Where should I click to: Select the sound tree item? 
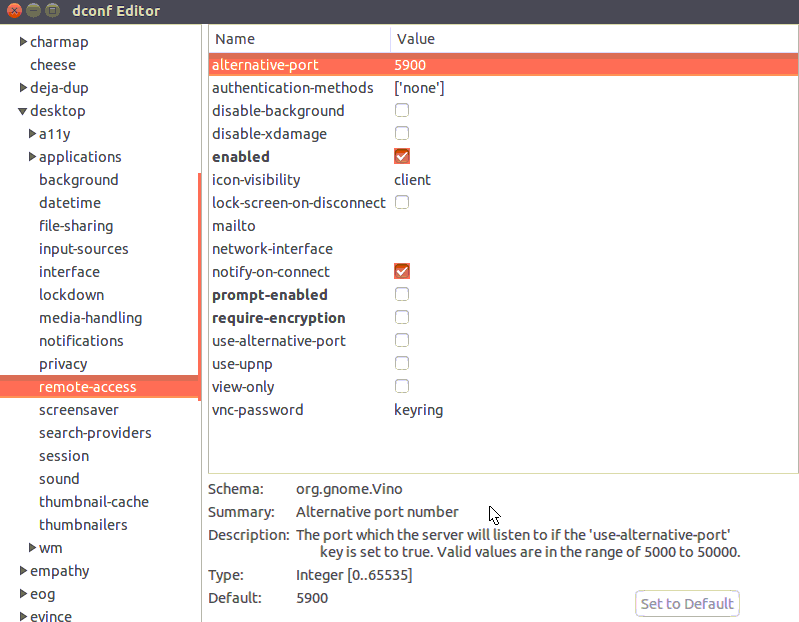(59, 479)
